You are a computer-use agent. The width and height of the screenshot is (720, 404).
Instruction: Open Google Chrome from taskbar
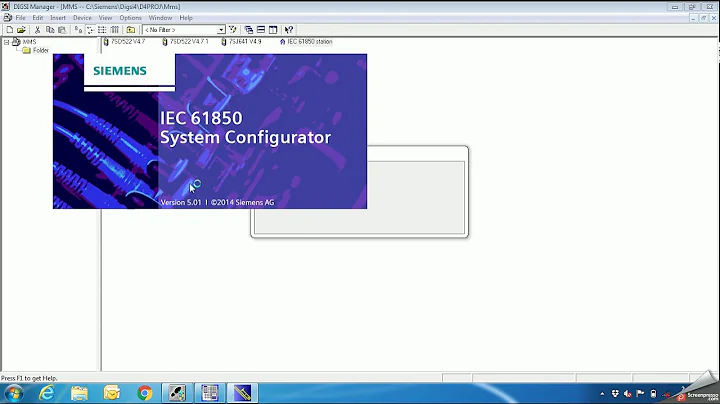[x=144, y=393]
